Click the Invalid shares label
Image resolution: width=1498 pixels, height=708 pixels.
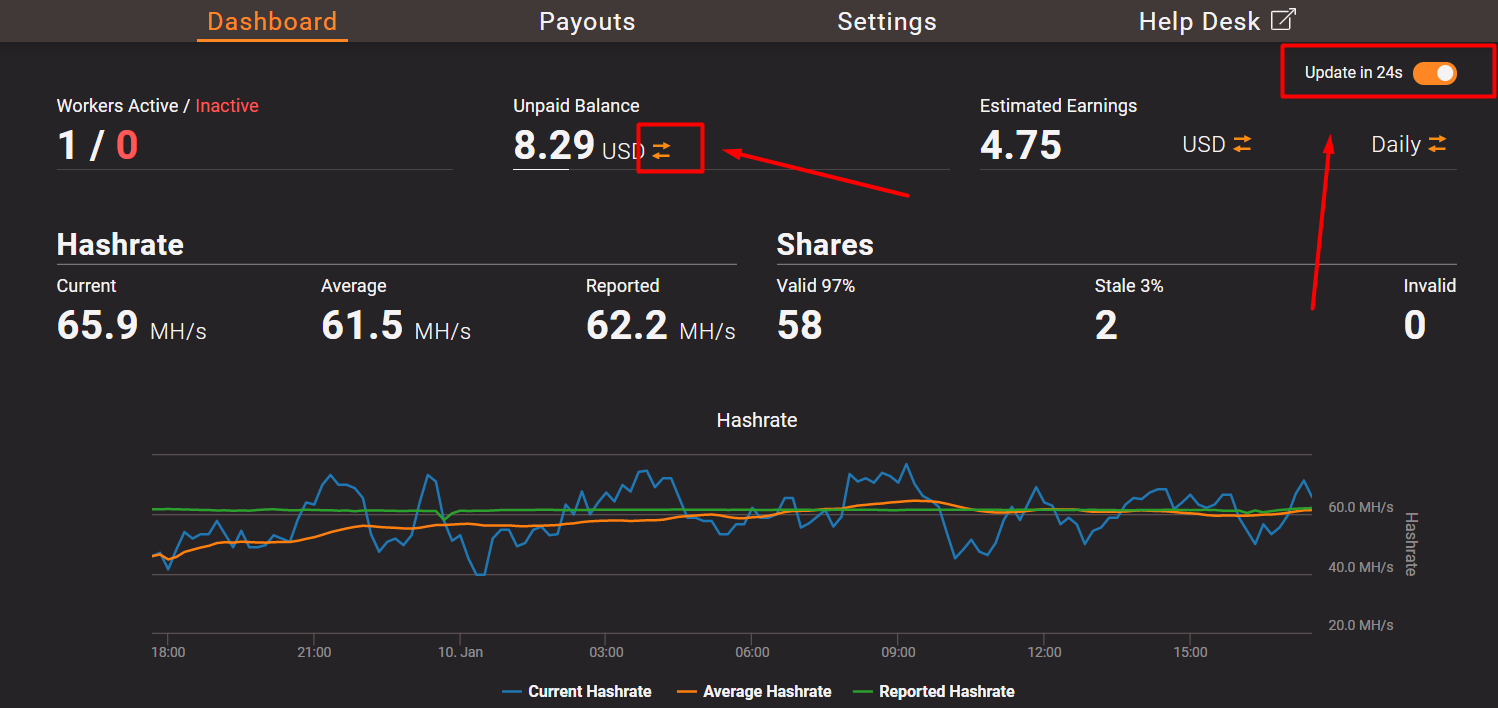coord(1430,286)
